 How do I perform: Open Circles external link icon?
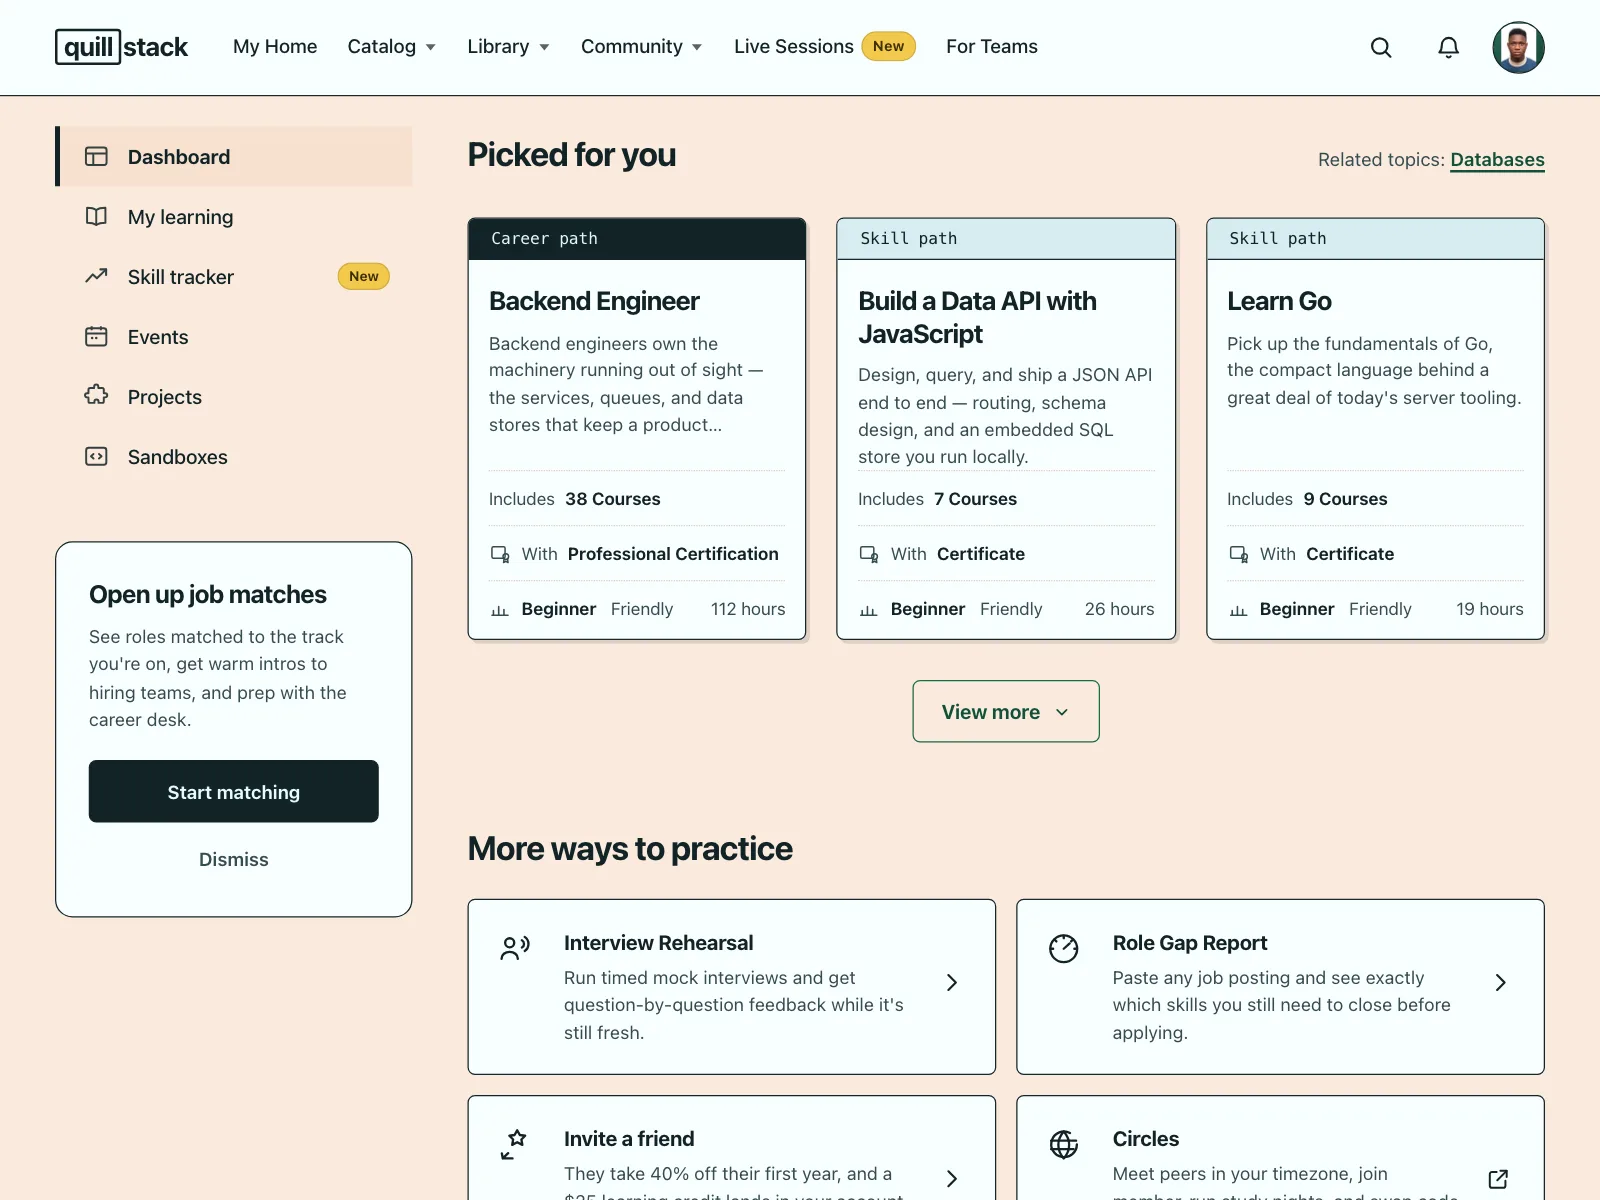pyautogui.click(x=1498, y=1179)
